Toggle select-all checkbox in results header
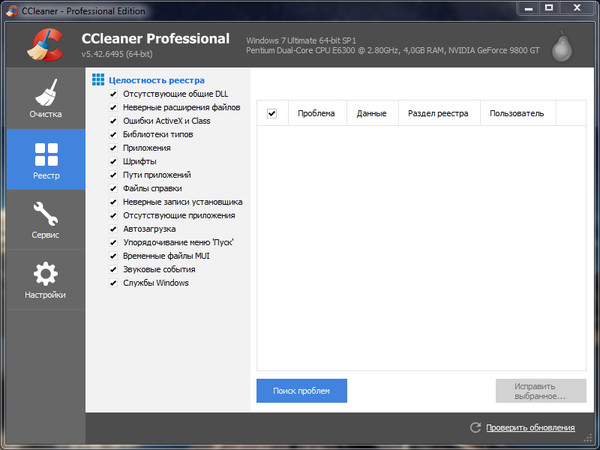Image resolution: width=600 pixels, height=450 pixels. coord(272,114)
